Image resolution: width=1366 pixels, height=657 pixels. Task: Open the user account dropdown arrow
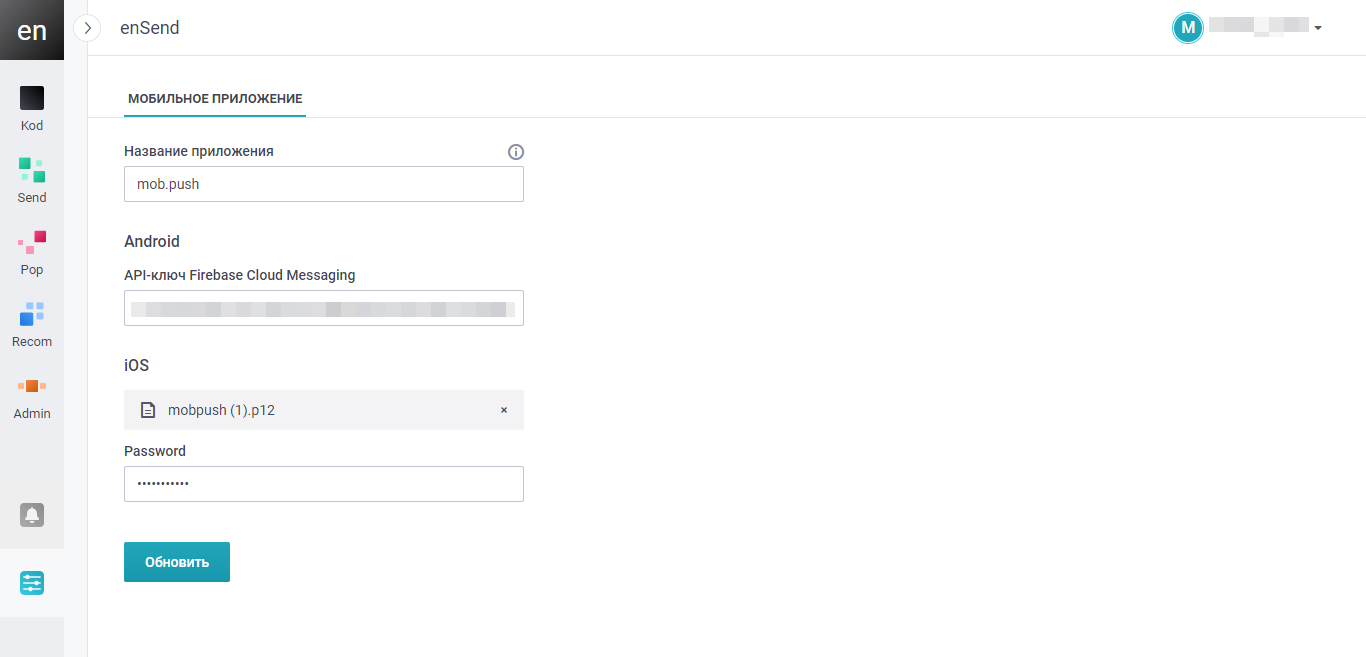tap(1318, 28)
